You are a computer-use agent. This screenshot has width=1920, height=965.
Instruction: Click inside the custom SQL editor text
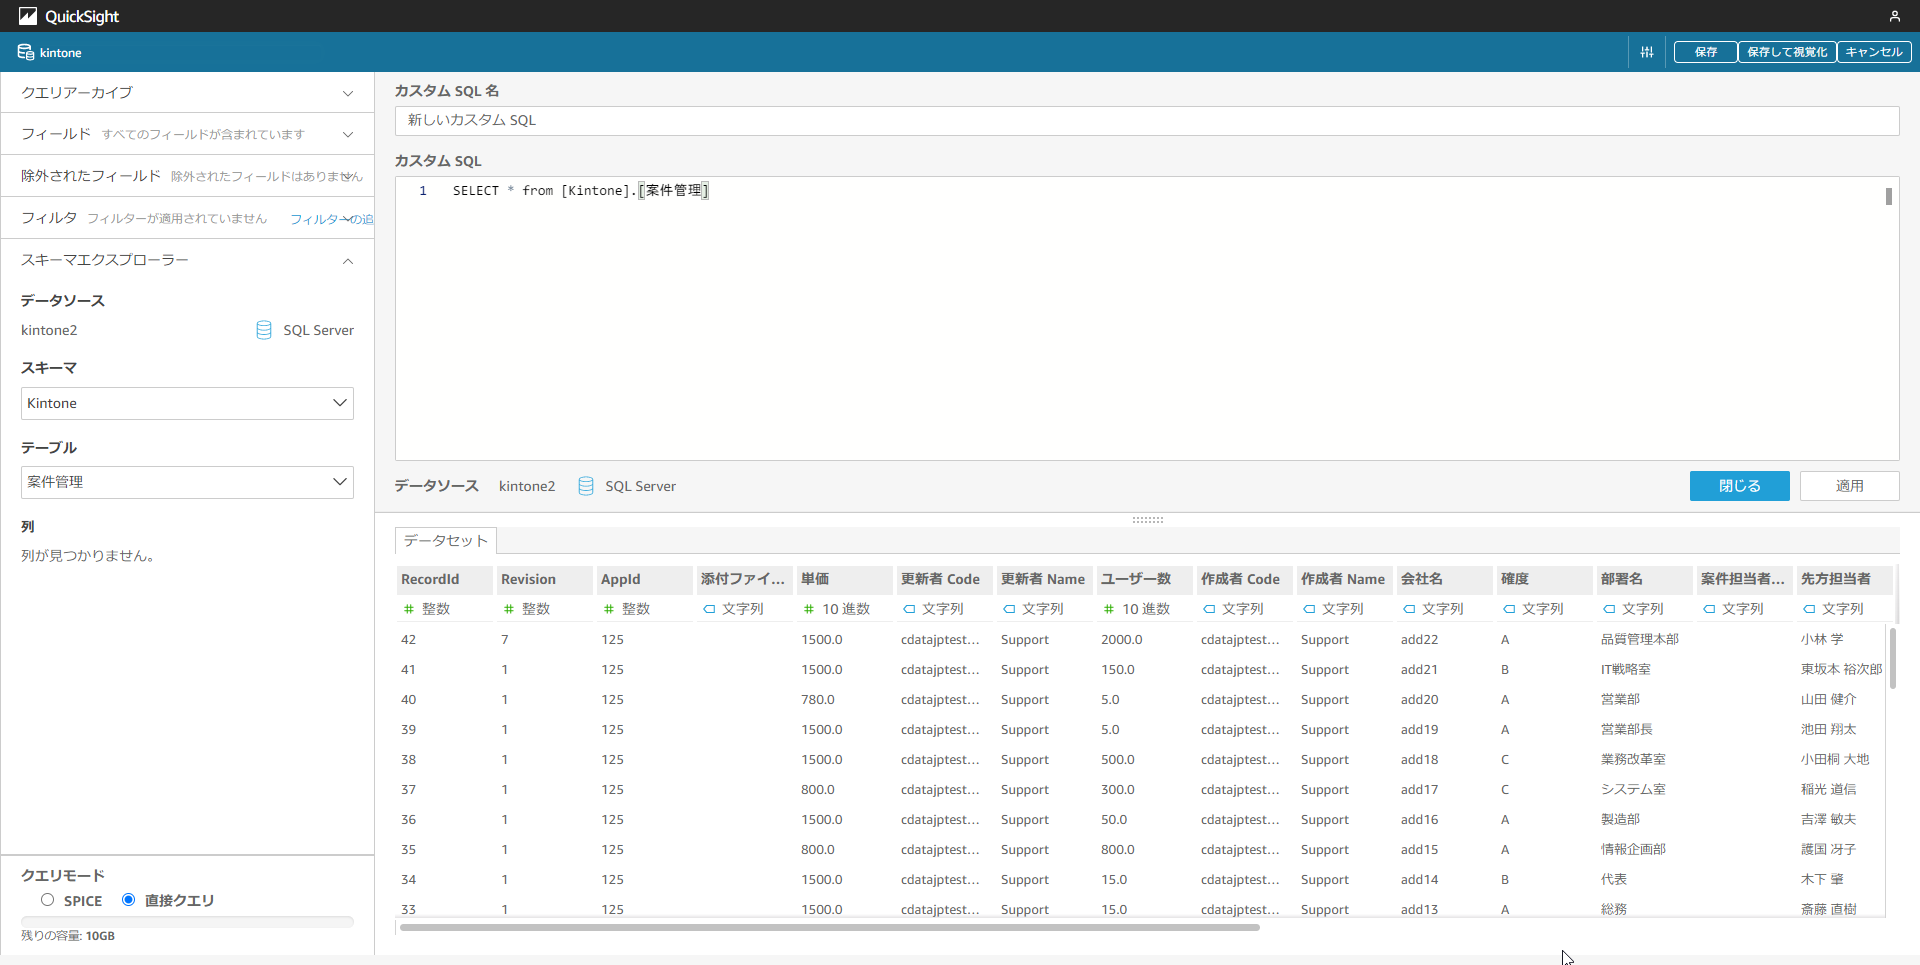[580, 190]
